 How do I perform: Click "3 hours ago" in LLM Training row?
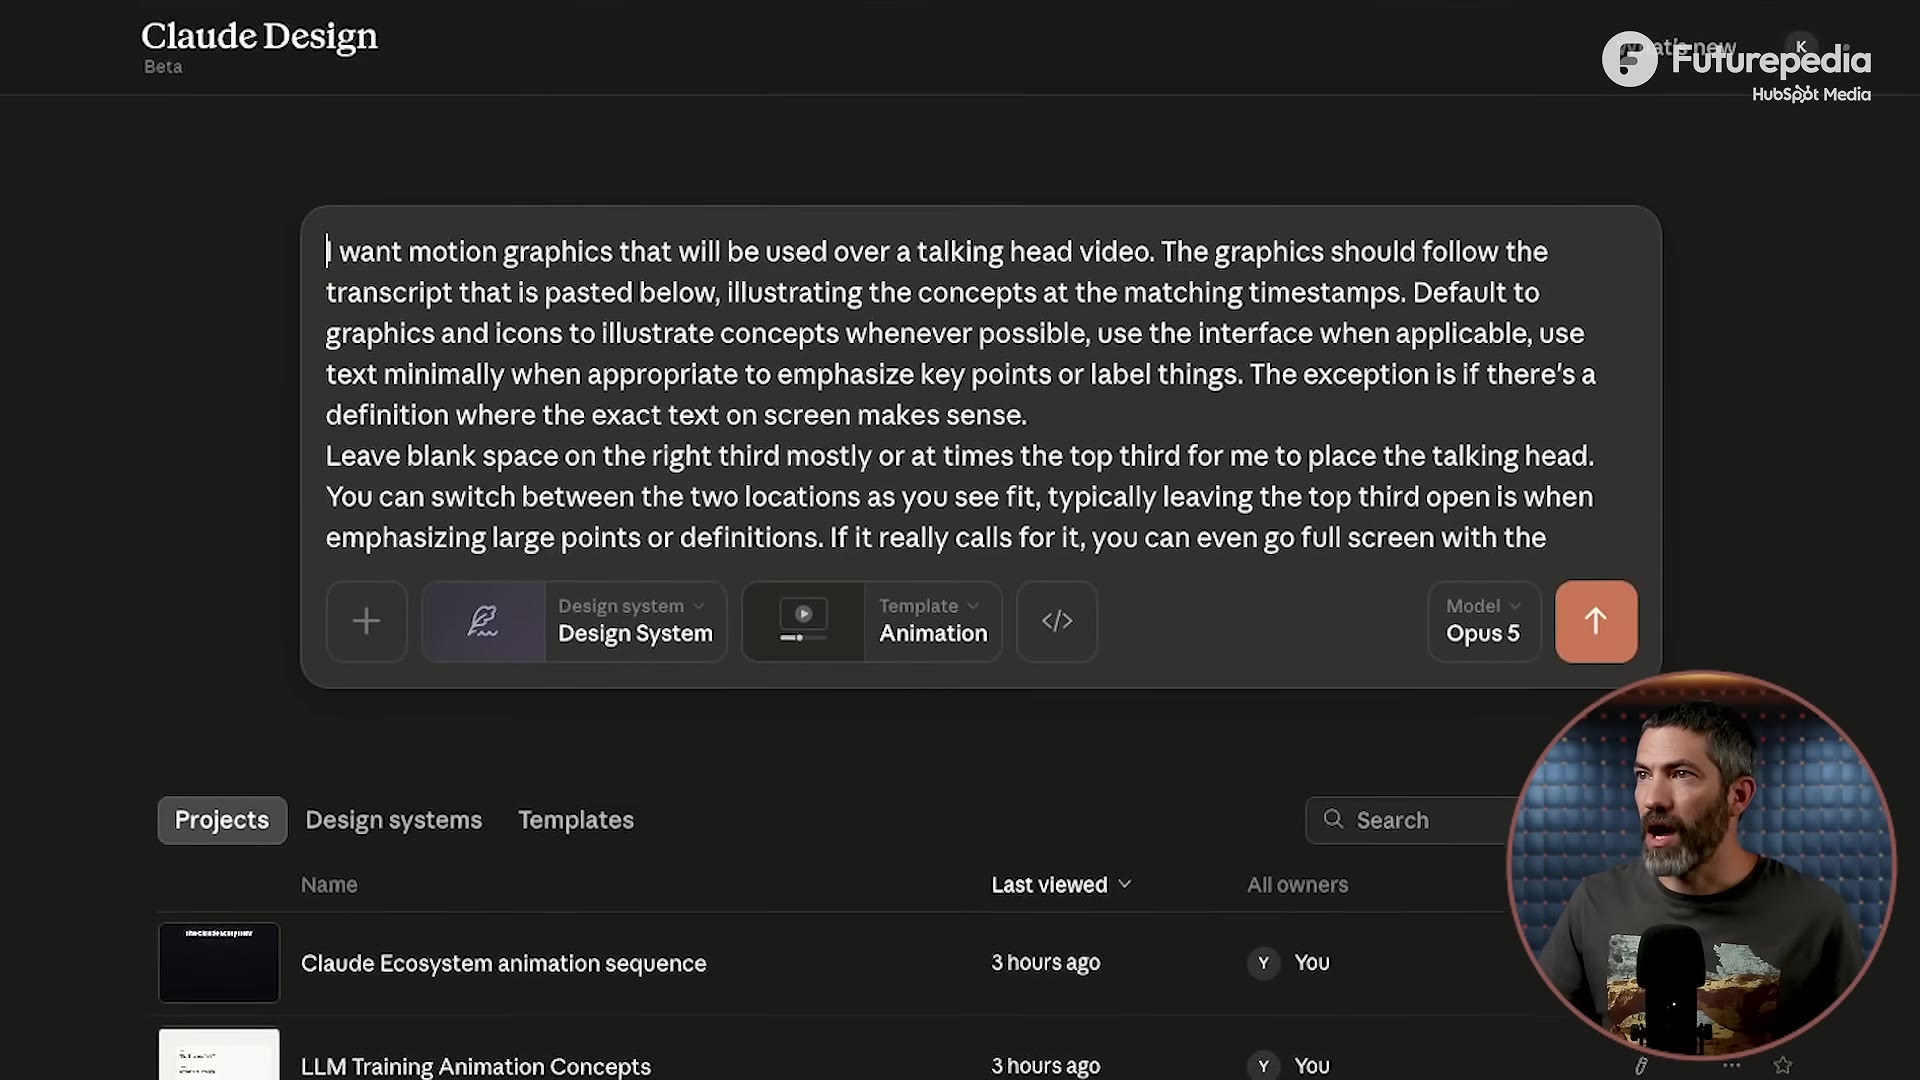[x=1046, y=1066]
